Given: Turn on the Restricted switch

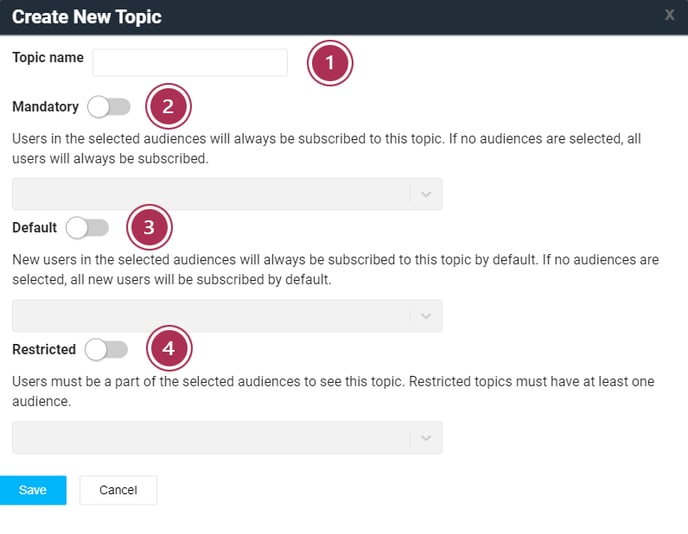Looking at the screenshot, I should [107, 350].
